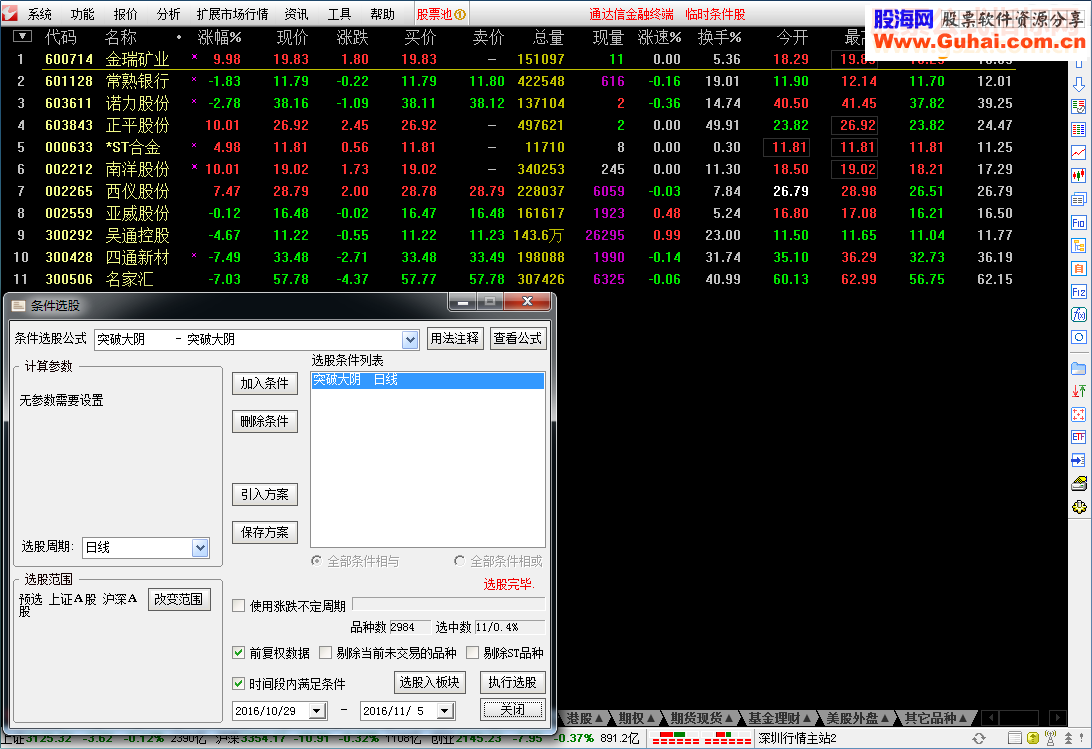Expand column header dropdown arrow beside 代码
Image resolution: width=1092 pixels, height=749 pixels.
(22, 36)
